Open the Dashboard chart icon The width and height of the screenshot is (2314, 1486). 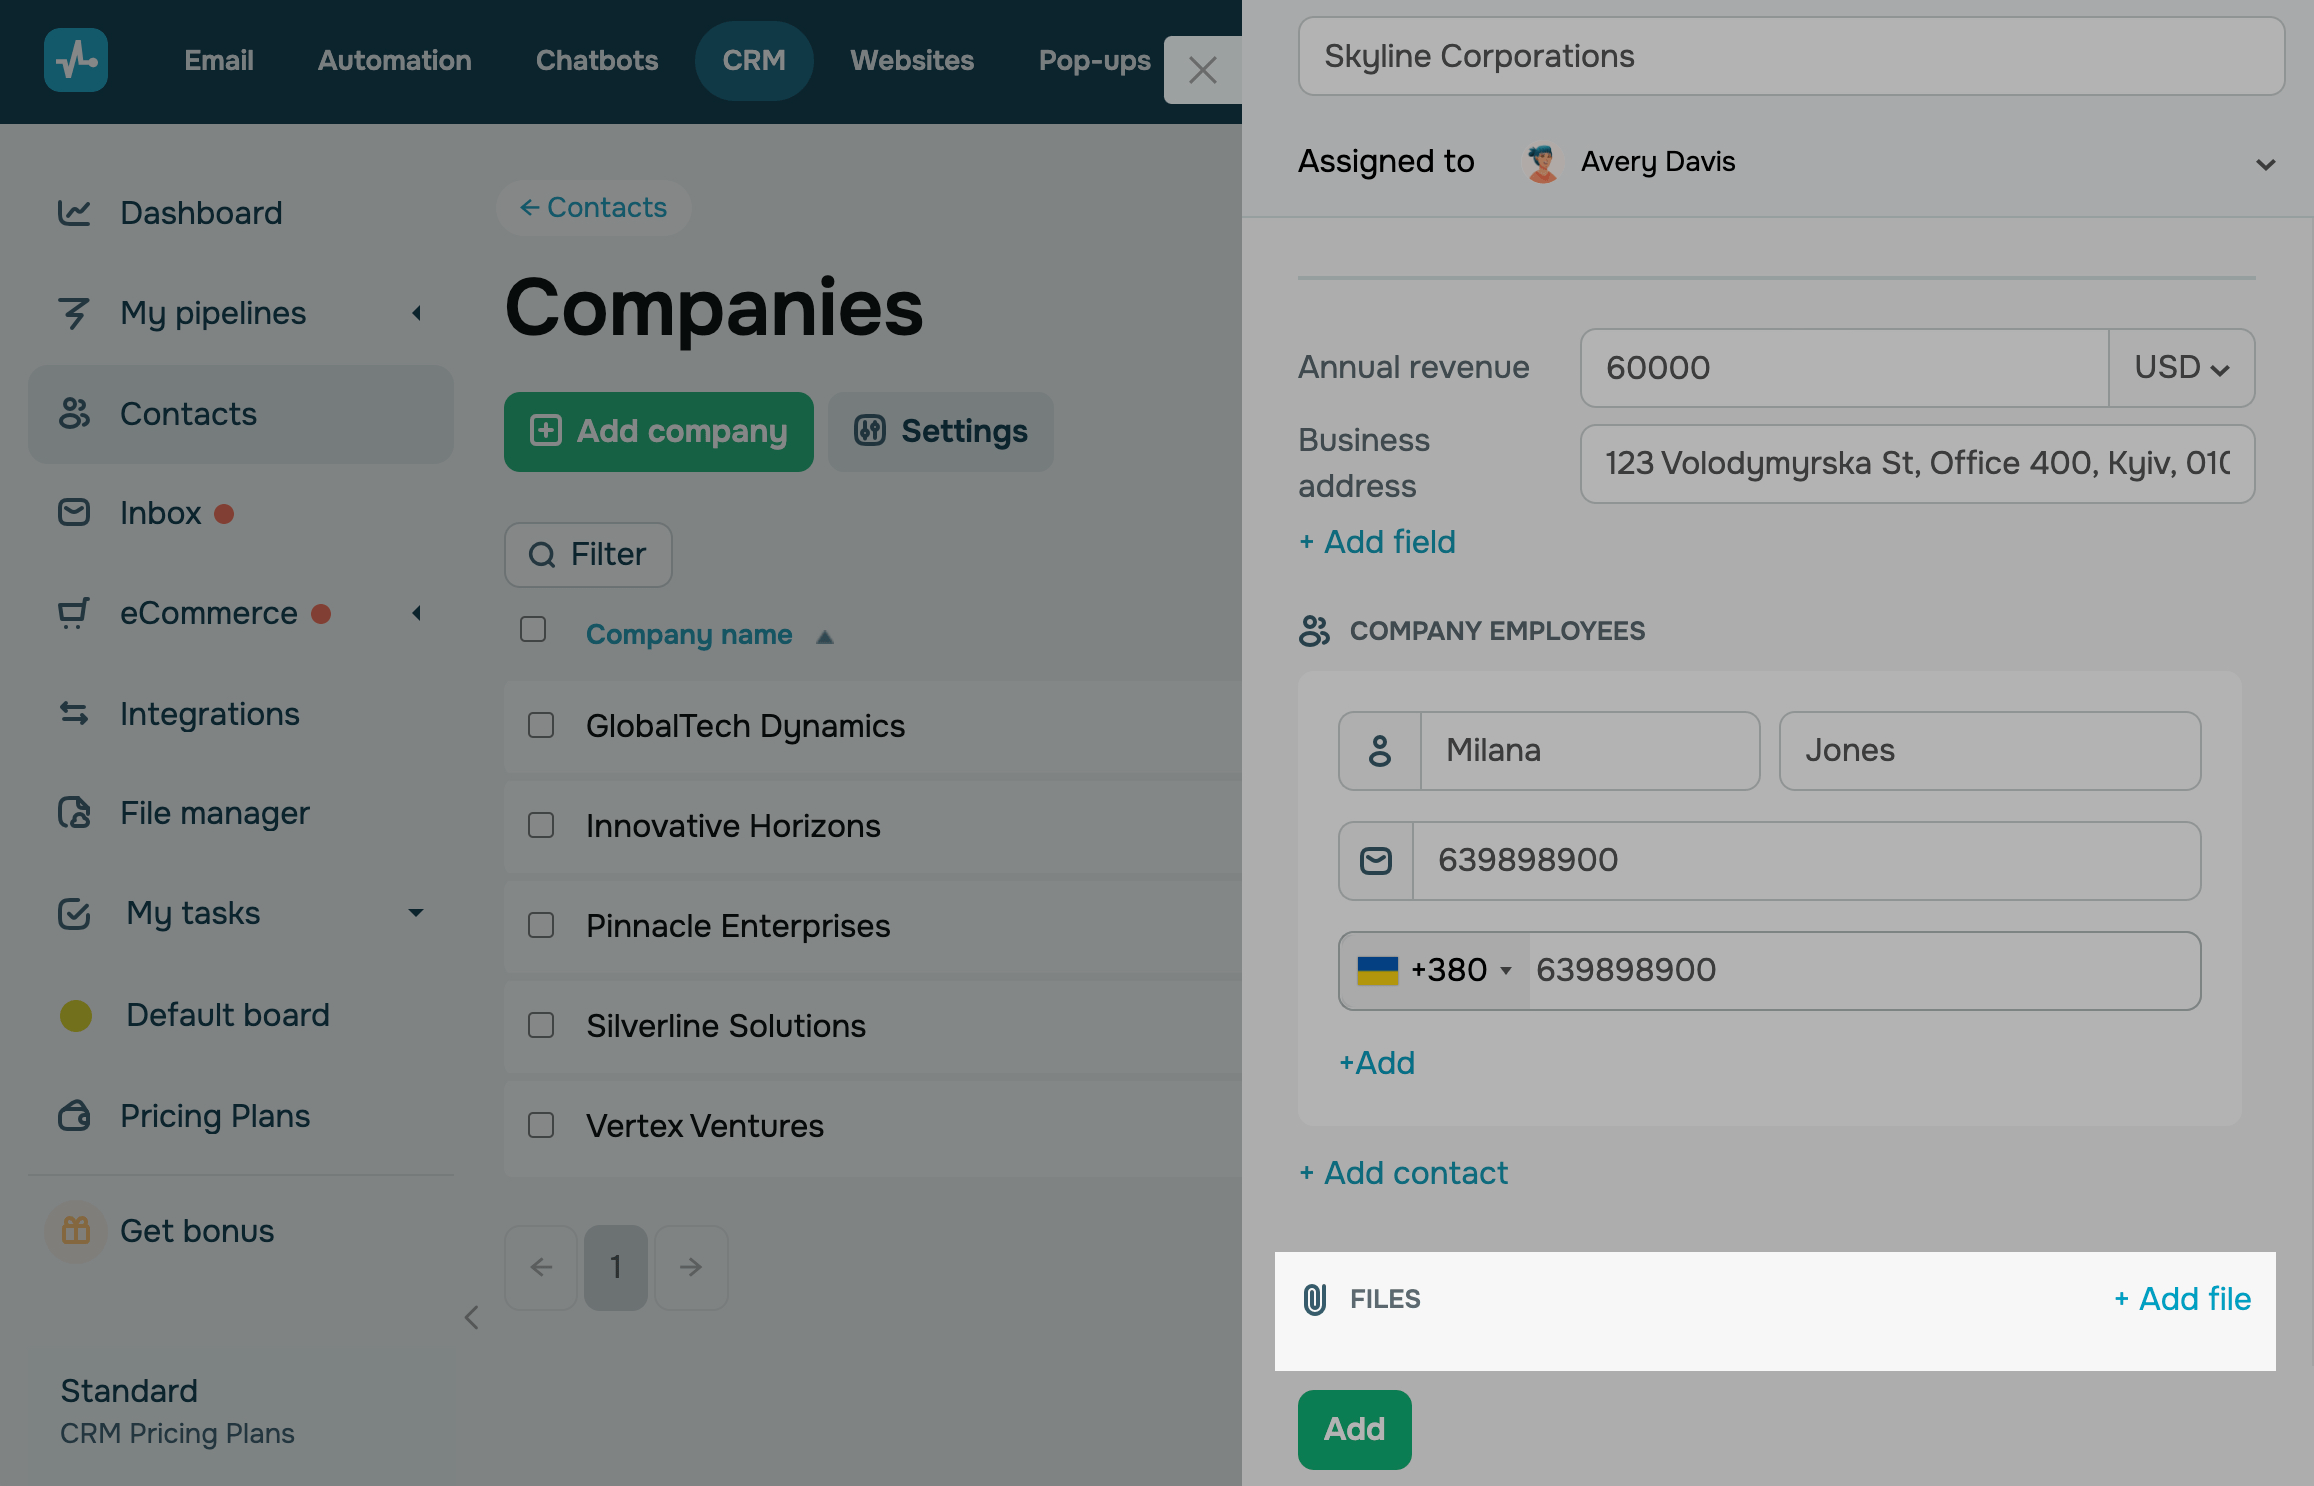74,213
